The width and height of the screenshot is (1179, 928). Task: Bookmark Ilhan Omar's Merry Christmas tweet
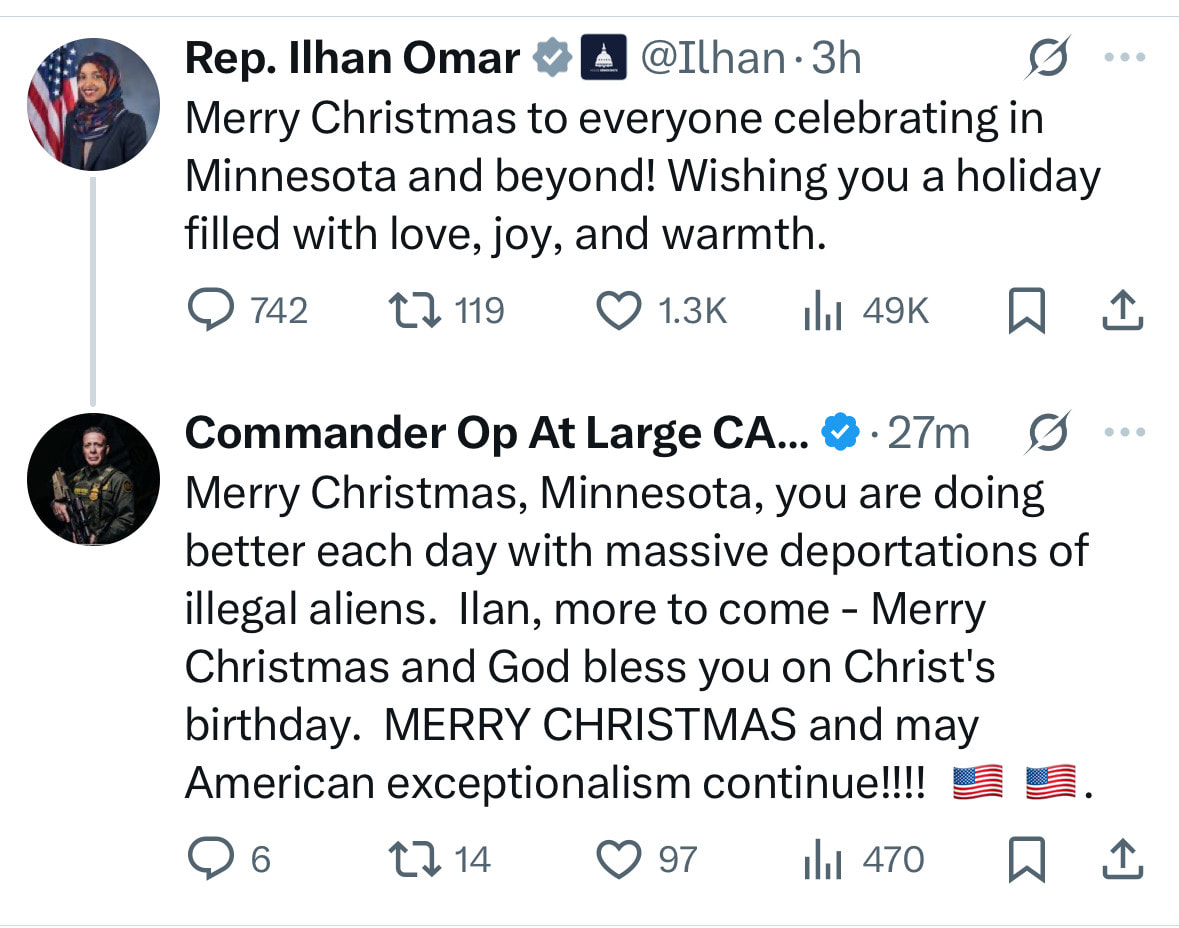1027,311
